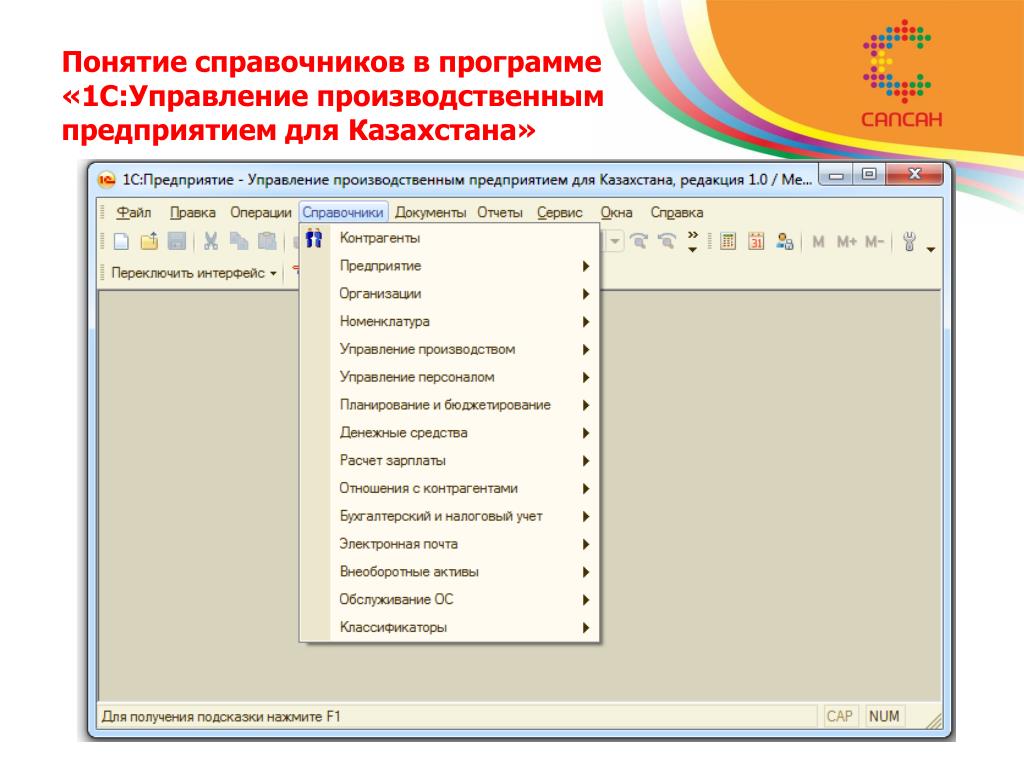Click the CAP status bar indicator
The width and height of the screenshot is (1024, 768).
(839, 716)
